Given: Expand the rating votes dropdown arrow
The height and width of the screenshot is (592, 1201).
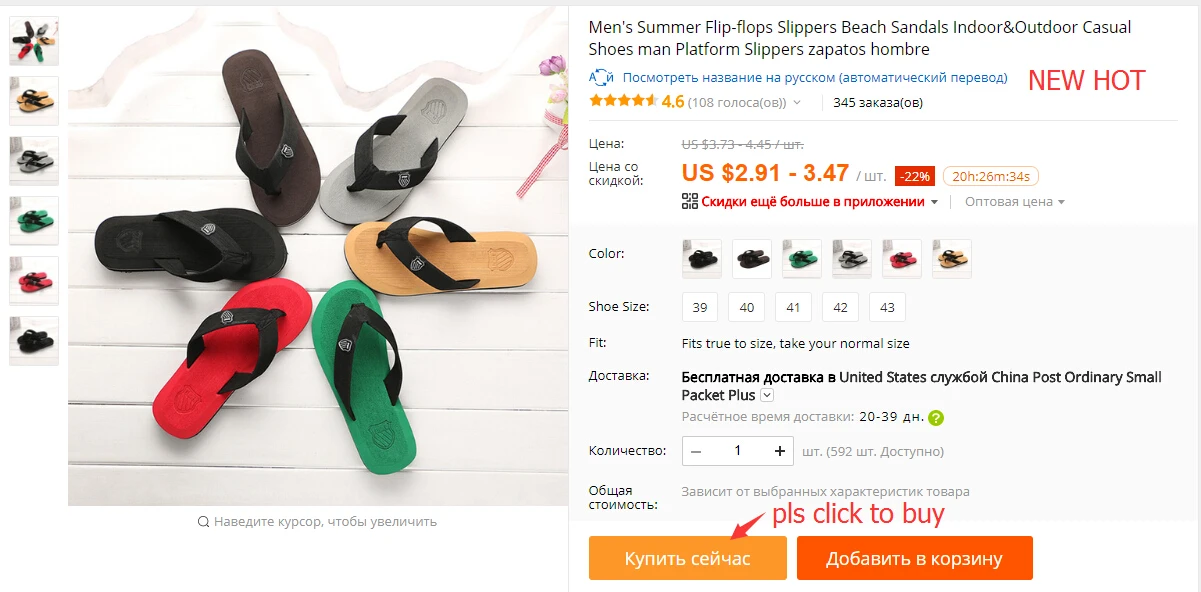Looking at the screenshot, I should pos(797,102).
